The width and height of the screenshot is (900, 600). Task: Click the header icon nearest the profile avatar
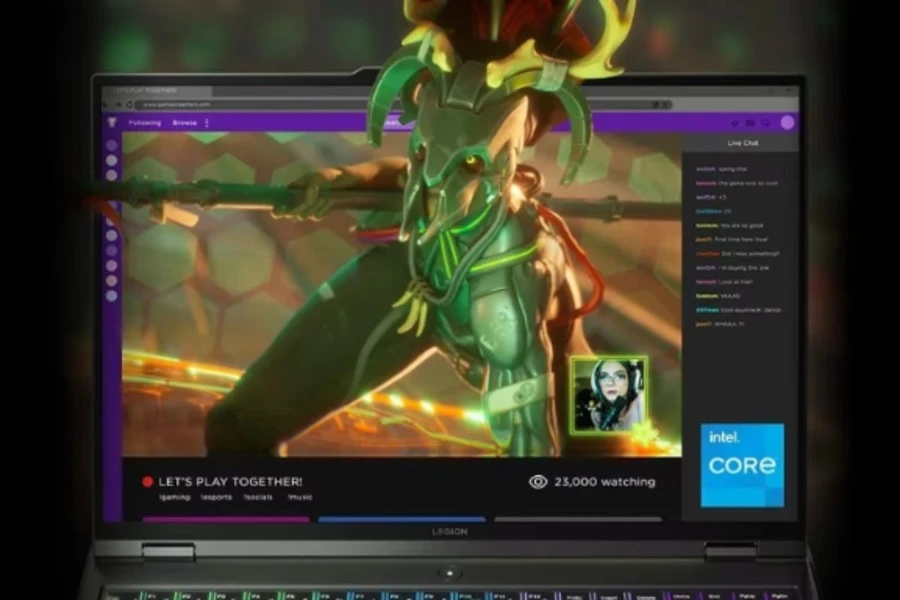pyautogui.click(x=766, y=123)
